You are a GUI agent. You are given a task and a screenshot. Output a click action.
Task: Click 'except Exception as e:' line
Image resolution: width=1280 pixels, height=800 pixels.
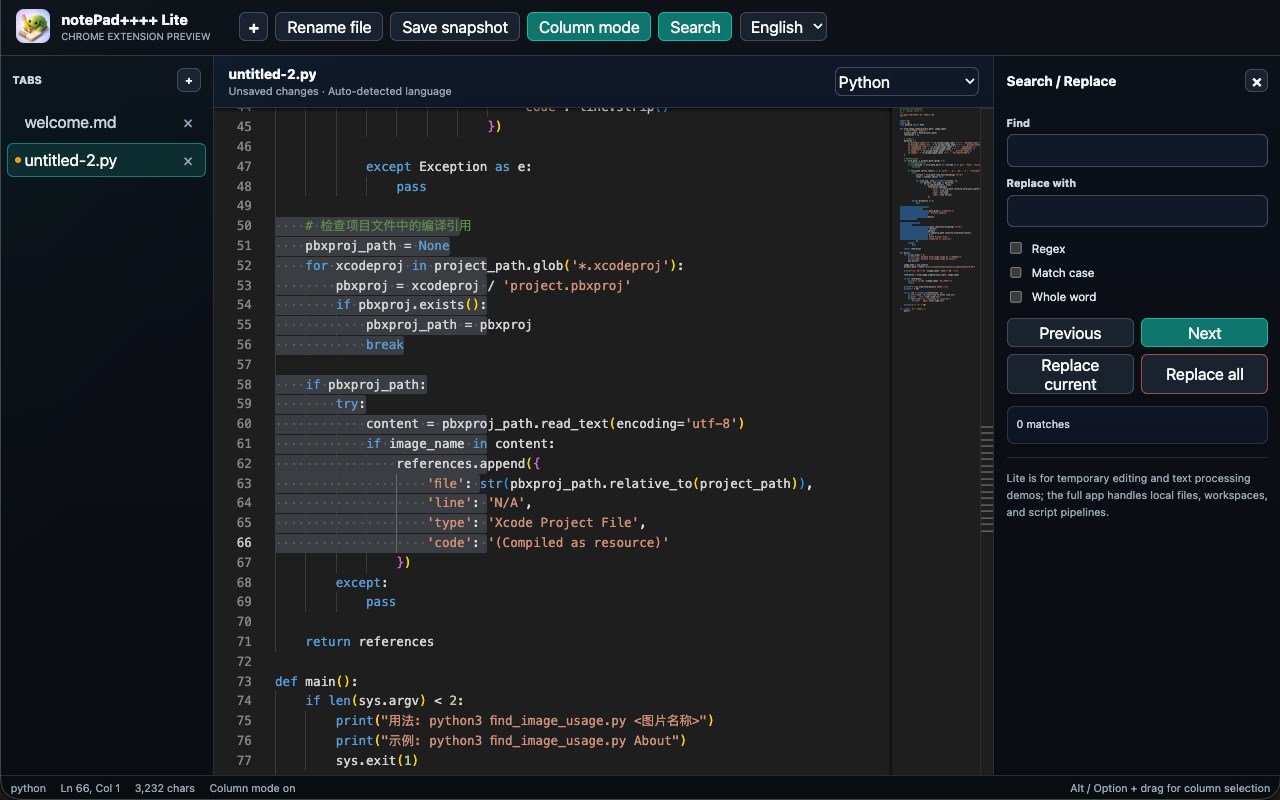[449, 167]
